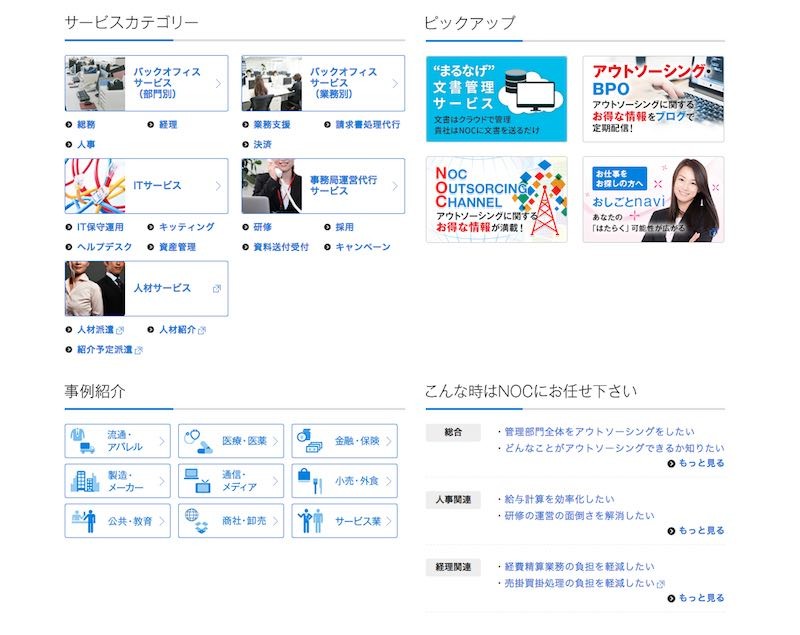Open the ITサービス category chevron

(x=218, y=186)
